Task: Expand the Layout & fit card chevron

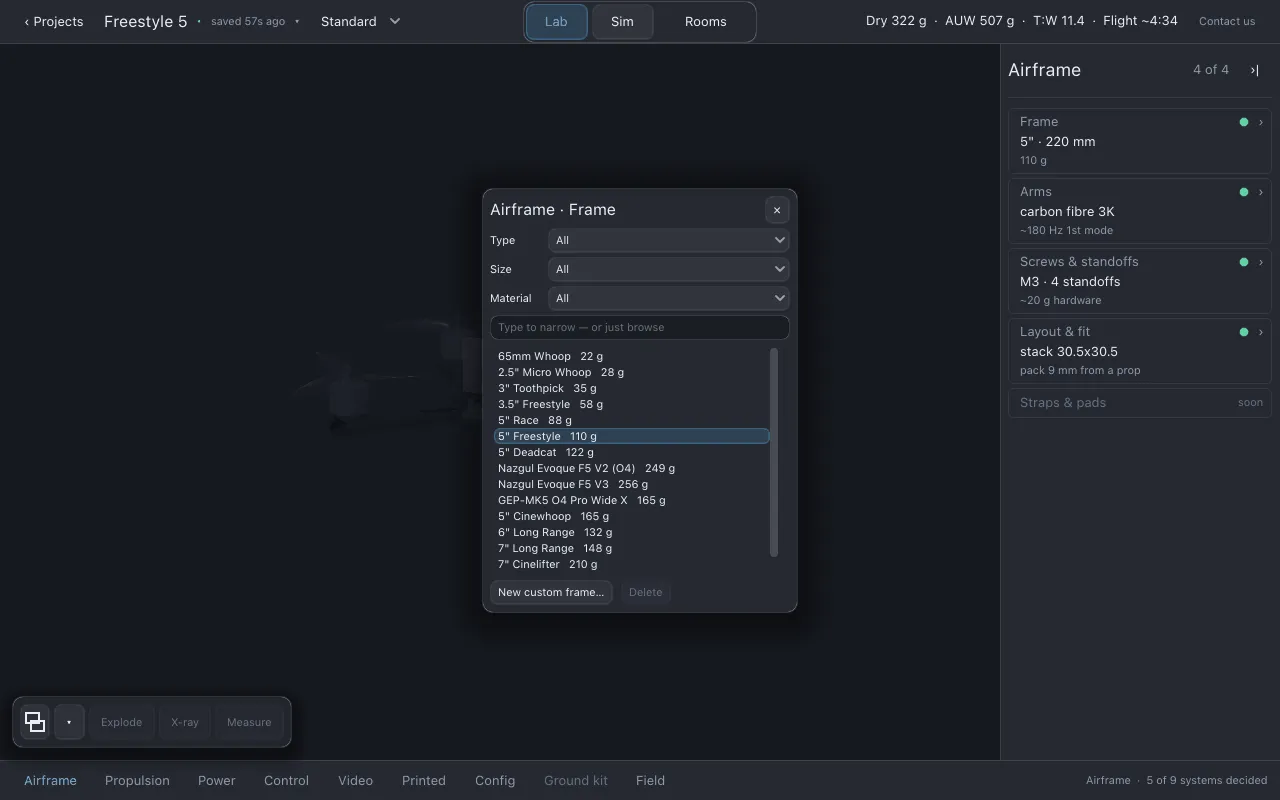Action: tap(1261, 332)
